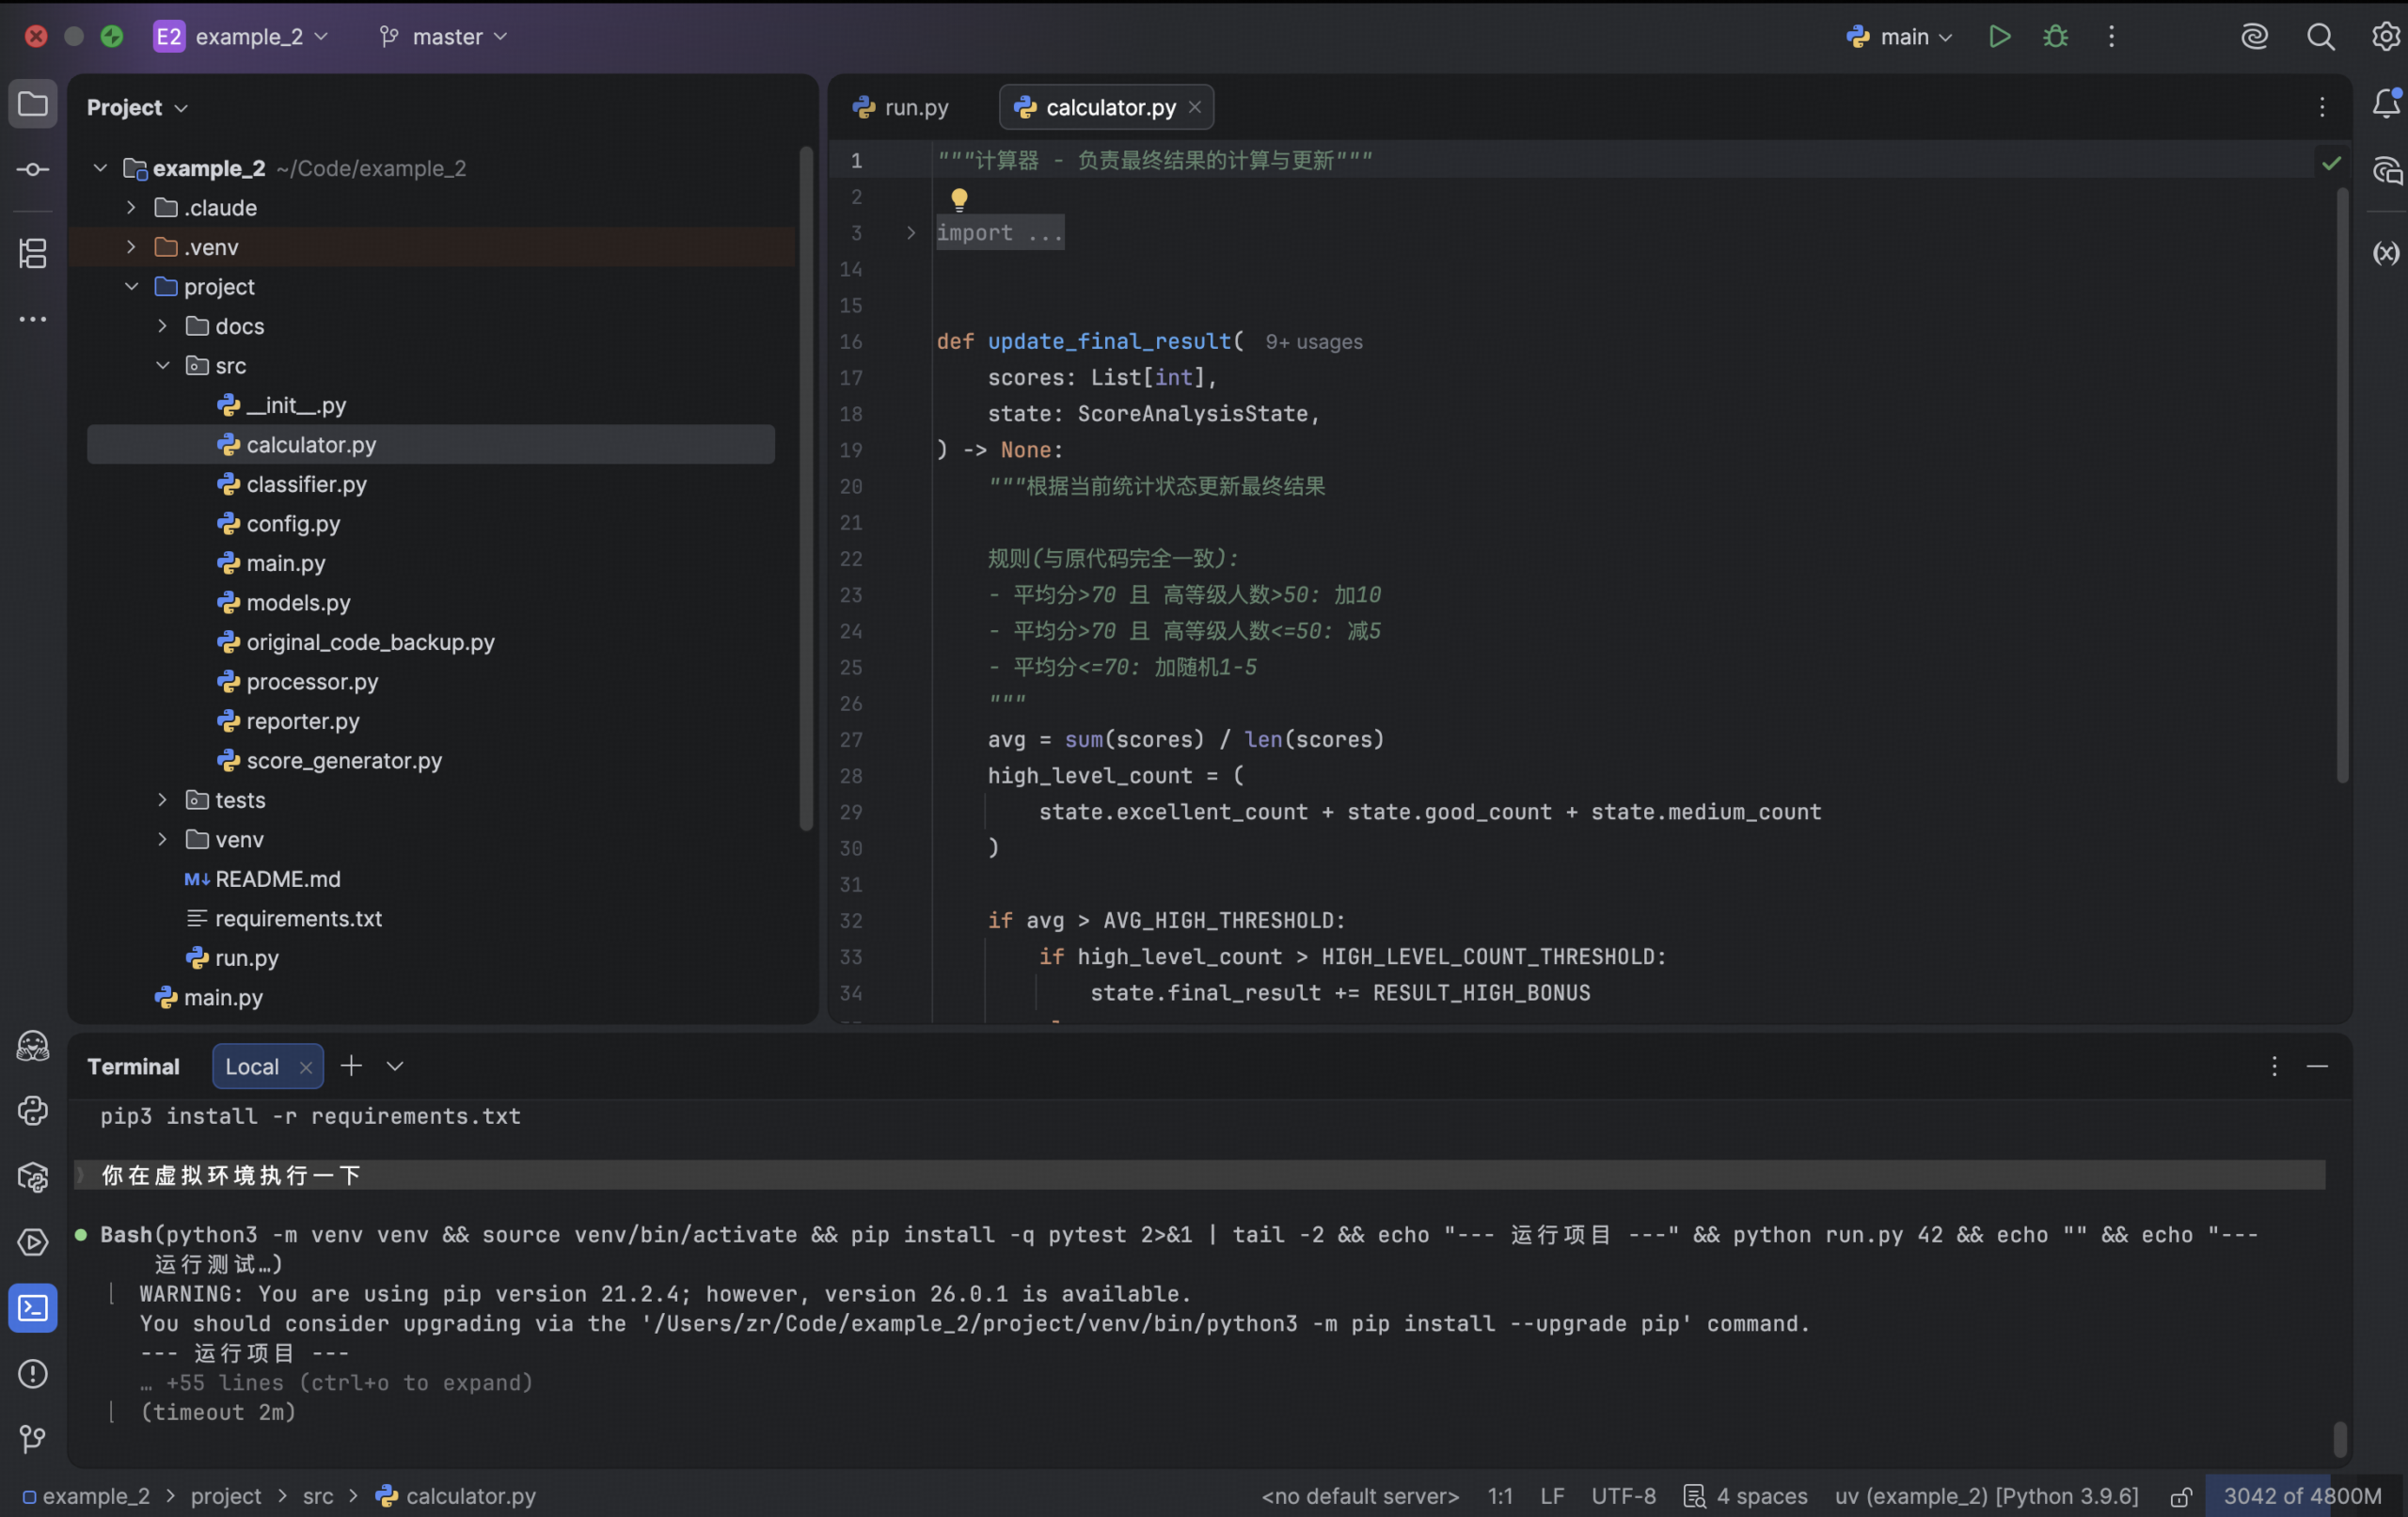Click the memory indicator 3042 of 4800M
The height and width of the screenshot is (1517, 2408).
(x=2300, y=1496)
